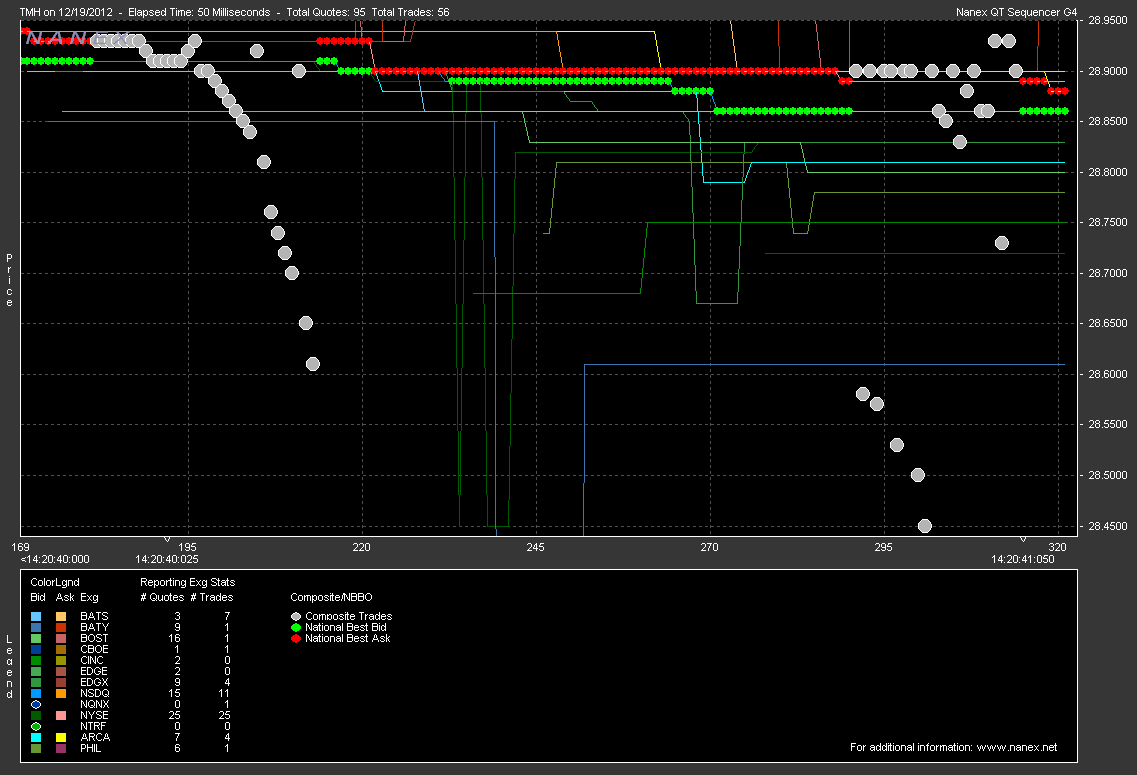Click the Nanex logo watermark on chart

(x=75, y=39)
